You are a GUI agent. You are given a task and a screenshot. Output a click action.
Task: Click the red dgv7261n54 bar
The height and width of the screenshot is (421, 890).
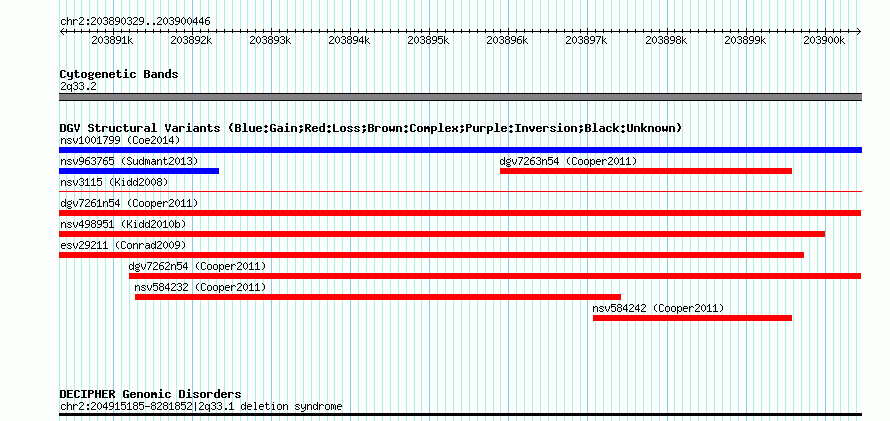[x=460, y=213]
